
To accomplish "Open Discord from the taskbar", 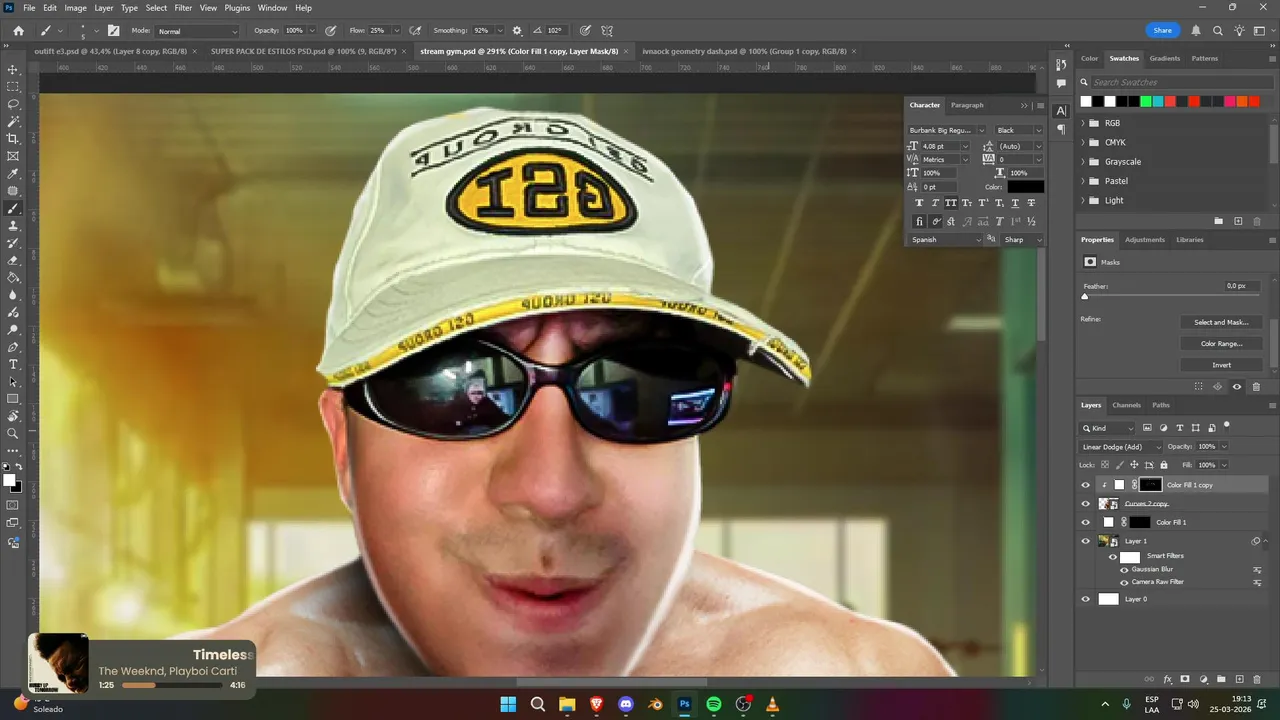I will (x=626, y=704).
